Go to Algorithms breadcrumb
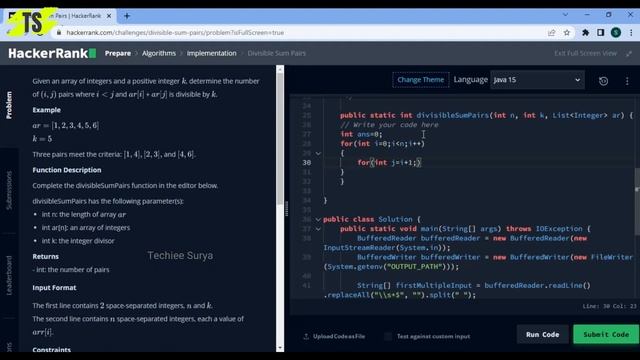Screen dimensions: 640x360 point(159,53)
